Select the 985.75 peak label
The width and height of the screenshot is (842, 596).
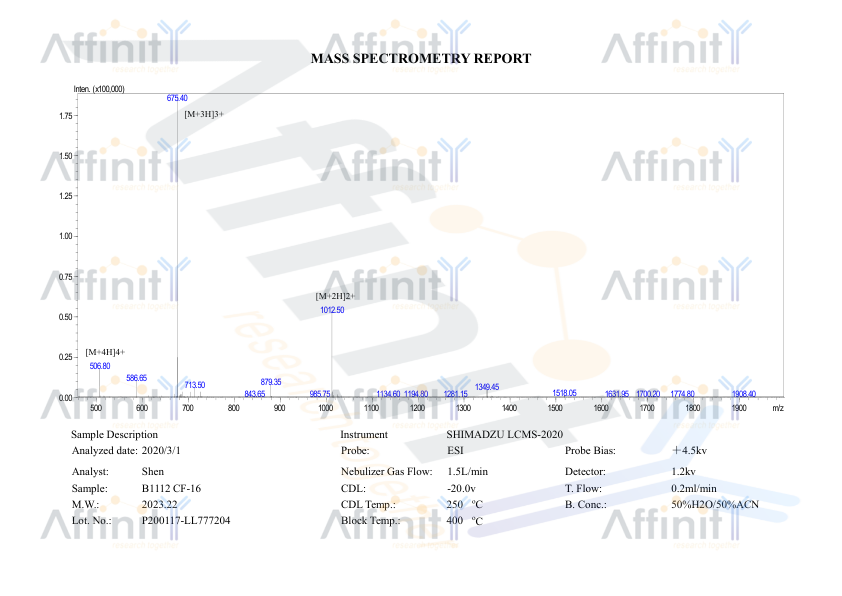point(320,394)
